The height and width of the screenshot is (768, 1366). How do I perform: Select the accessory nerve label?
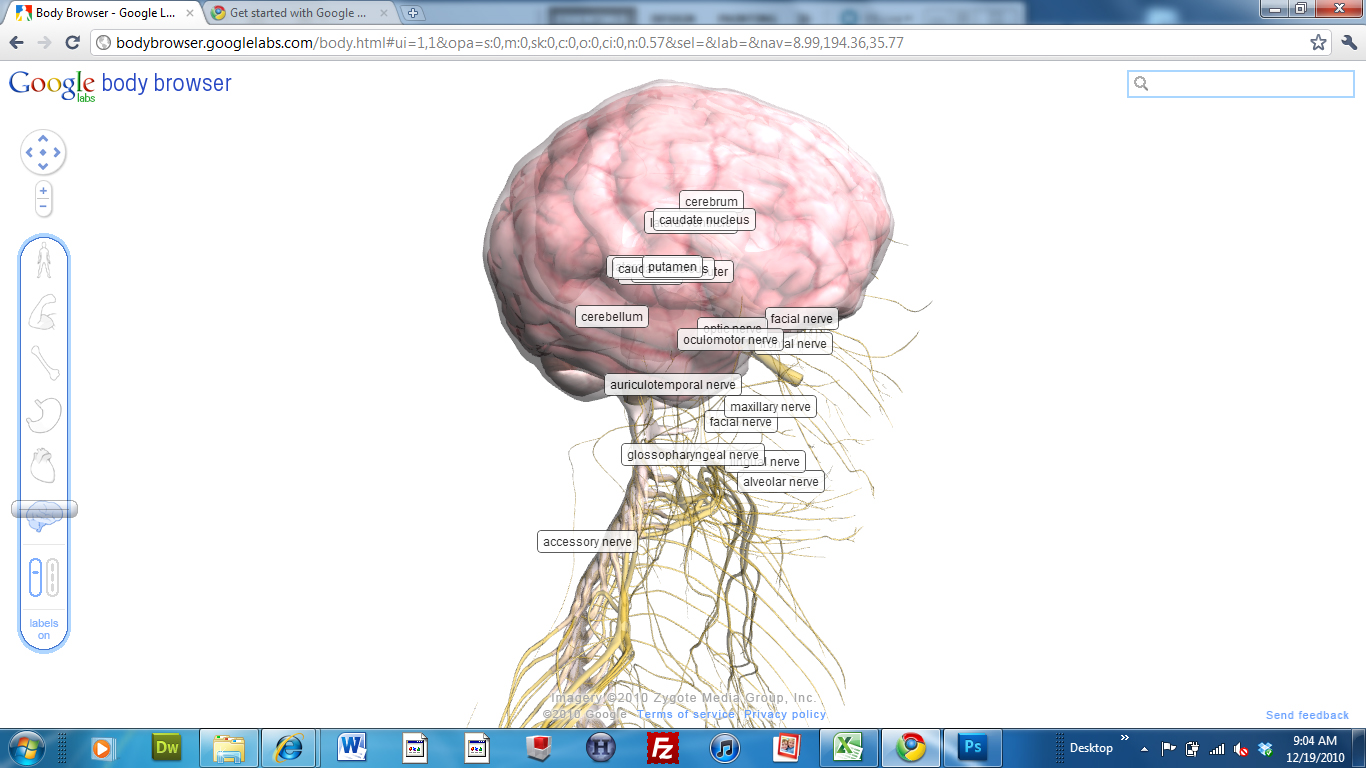pos(588,542)
